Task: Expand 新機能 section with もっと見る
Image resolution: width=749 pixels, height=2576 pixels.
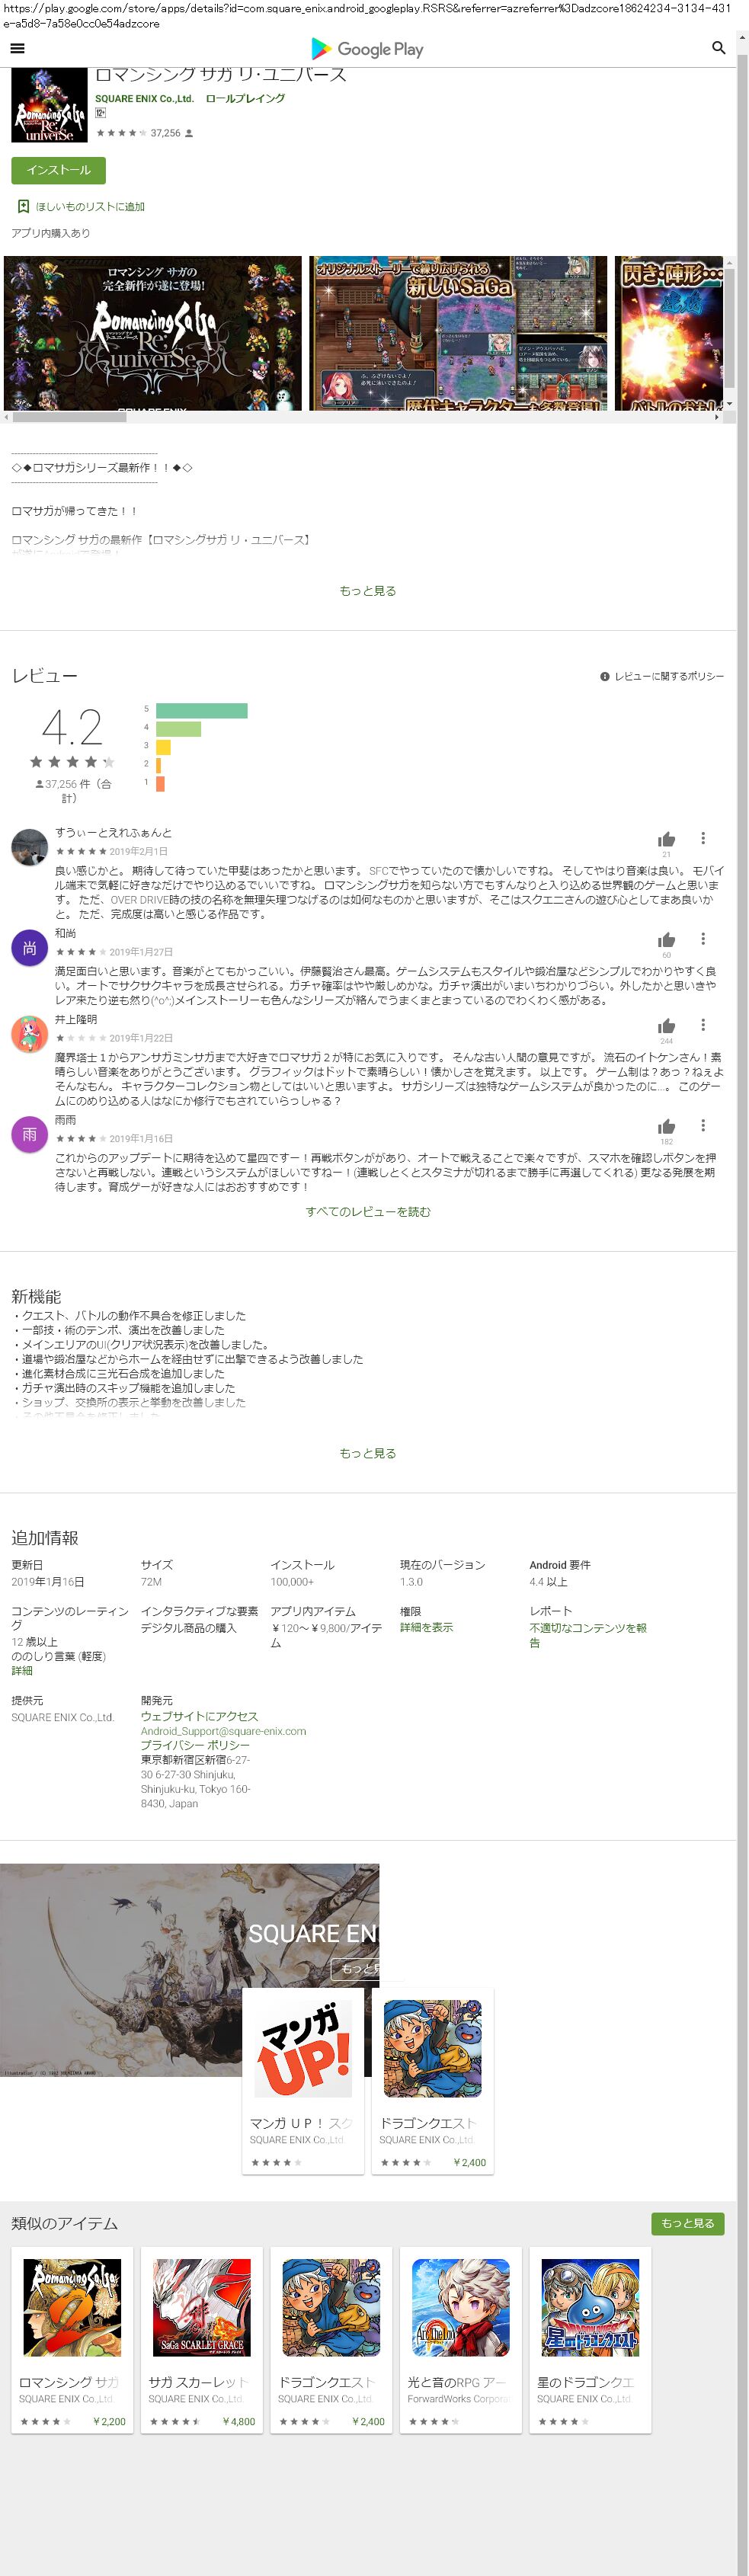Action: pyautogui.click(x=367, y=1453)
